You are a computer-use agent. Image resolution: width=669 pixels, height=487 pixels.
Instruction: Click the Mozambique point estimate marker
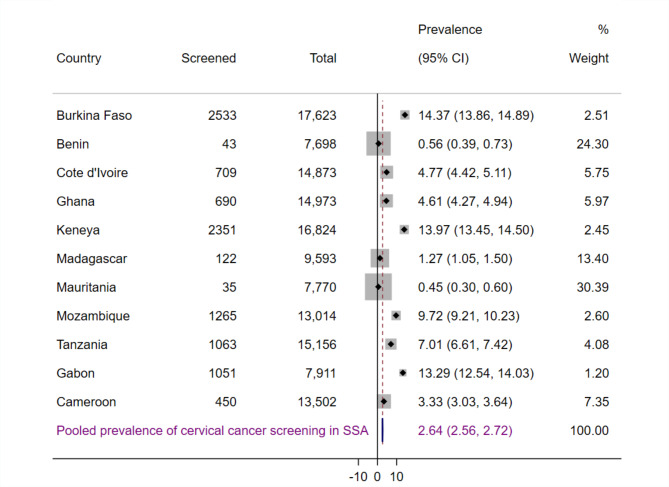396,316
